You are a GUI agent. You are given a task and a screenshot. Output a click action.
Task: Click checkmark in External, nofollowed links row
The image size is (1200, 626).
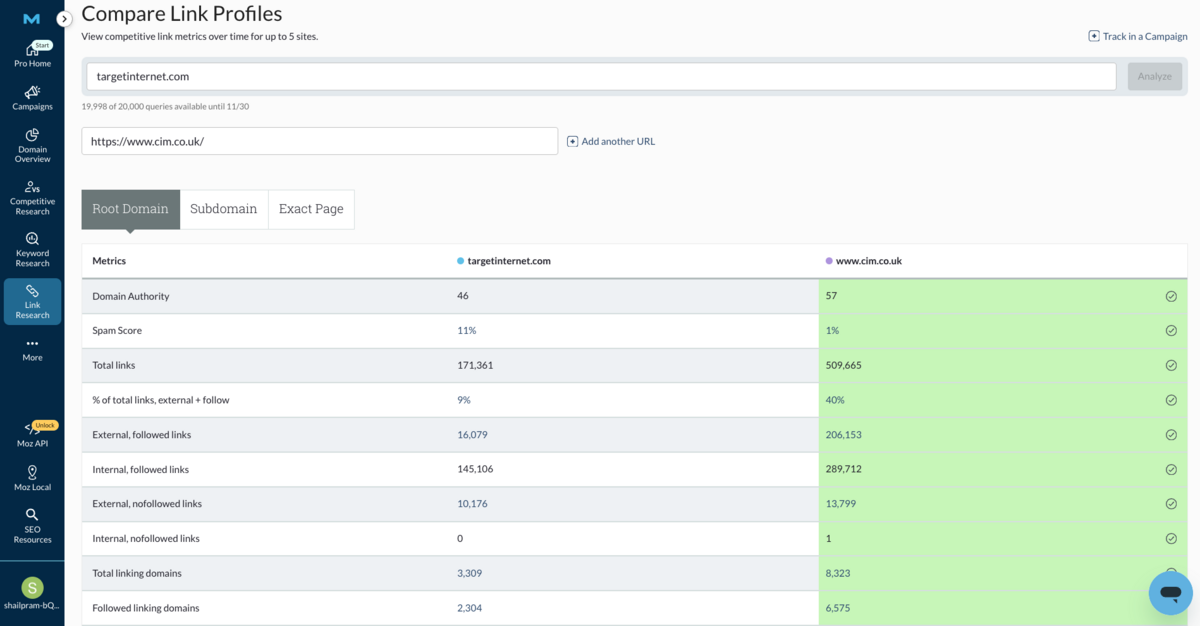1171,504
